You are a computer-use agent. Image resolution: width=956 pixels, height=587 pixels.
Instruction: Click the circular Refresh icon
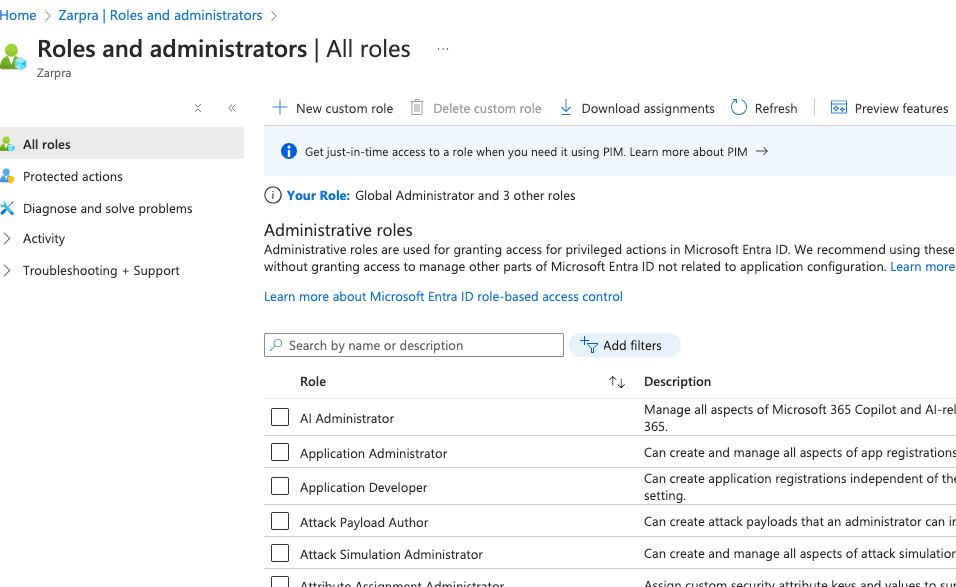(x=738, y=108)
